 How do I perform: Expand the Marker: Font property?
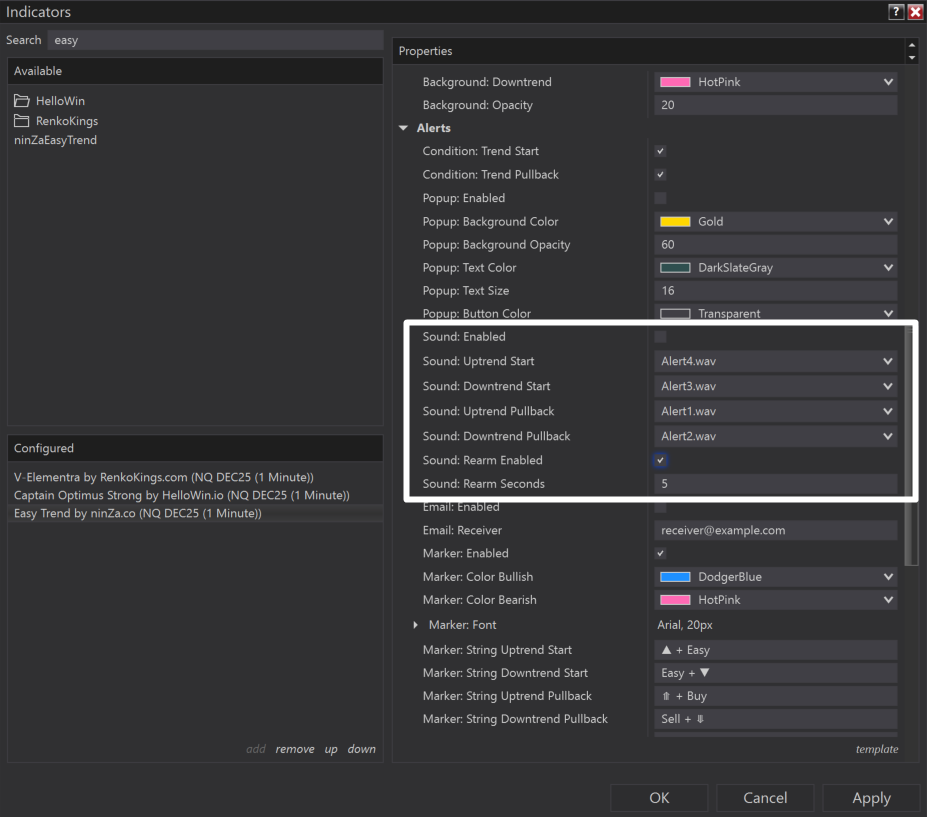coord(416,625)
